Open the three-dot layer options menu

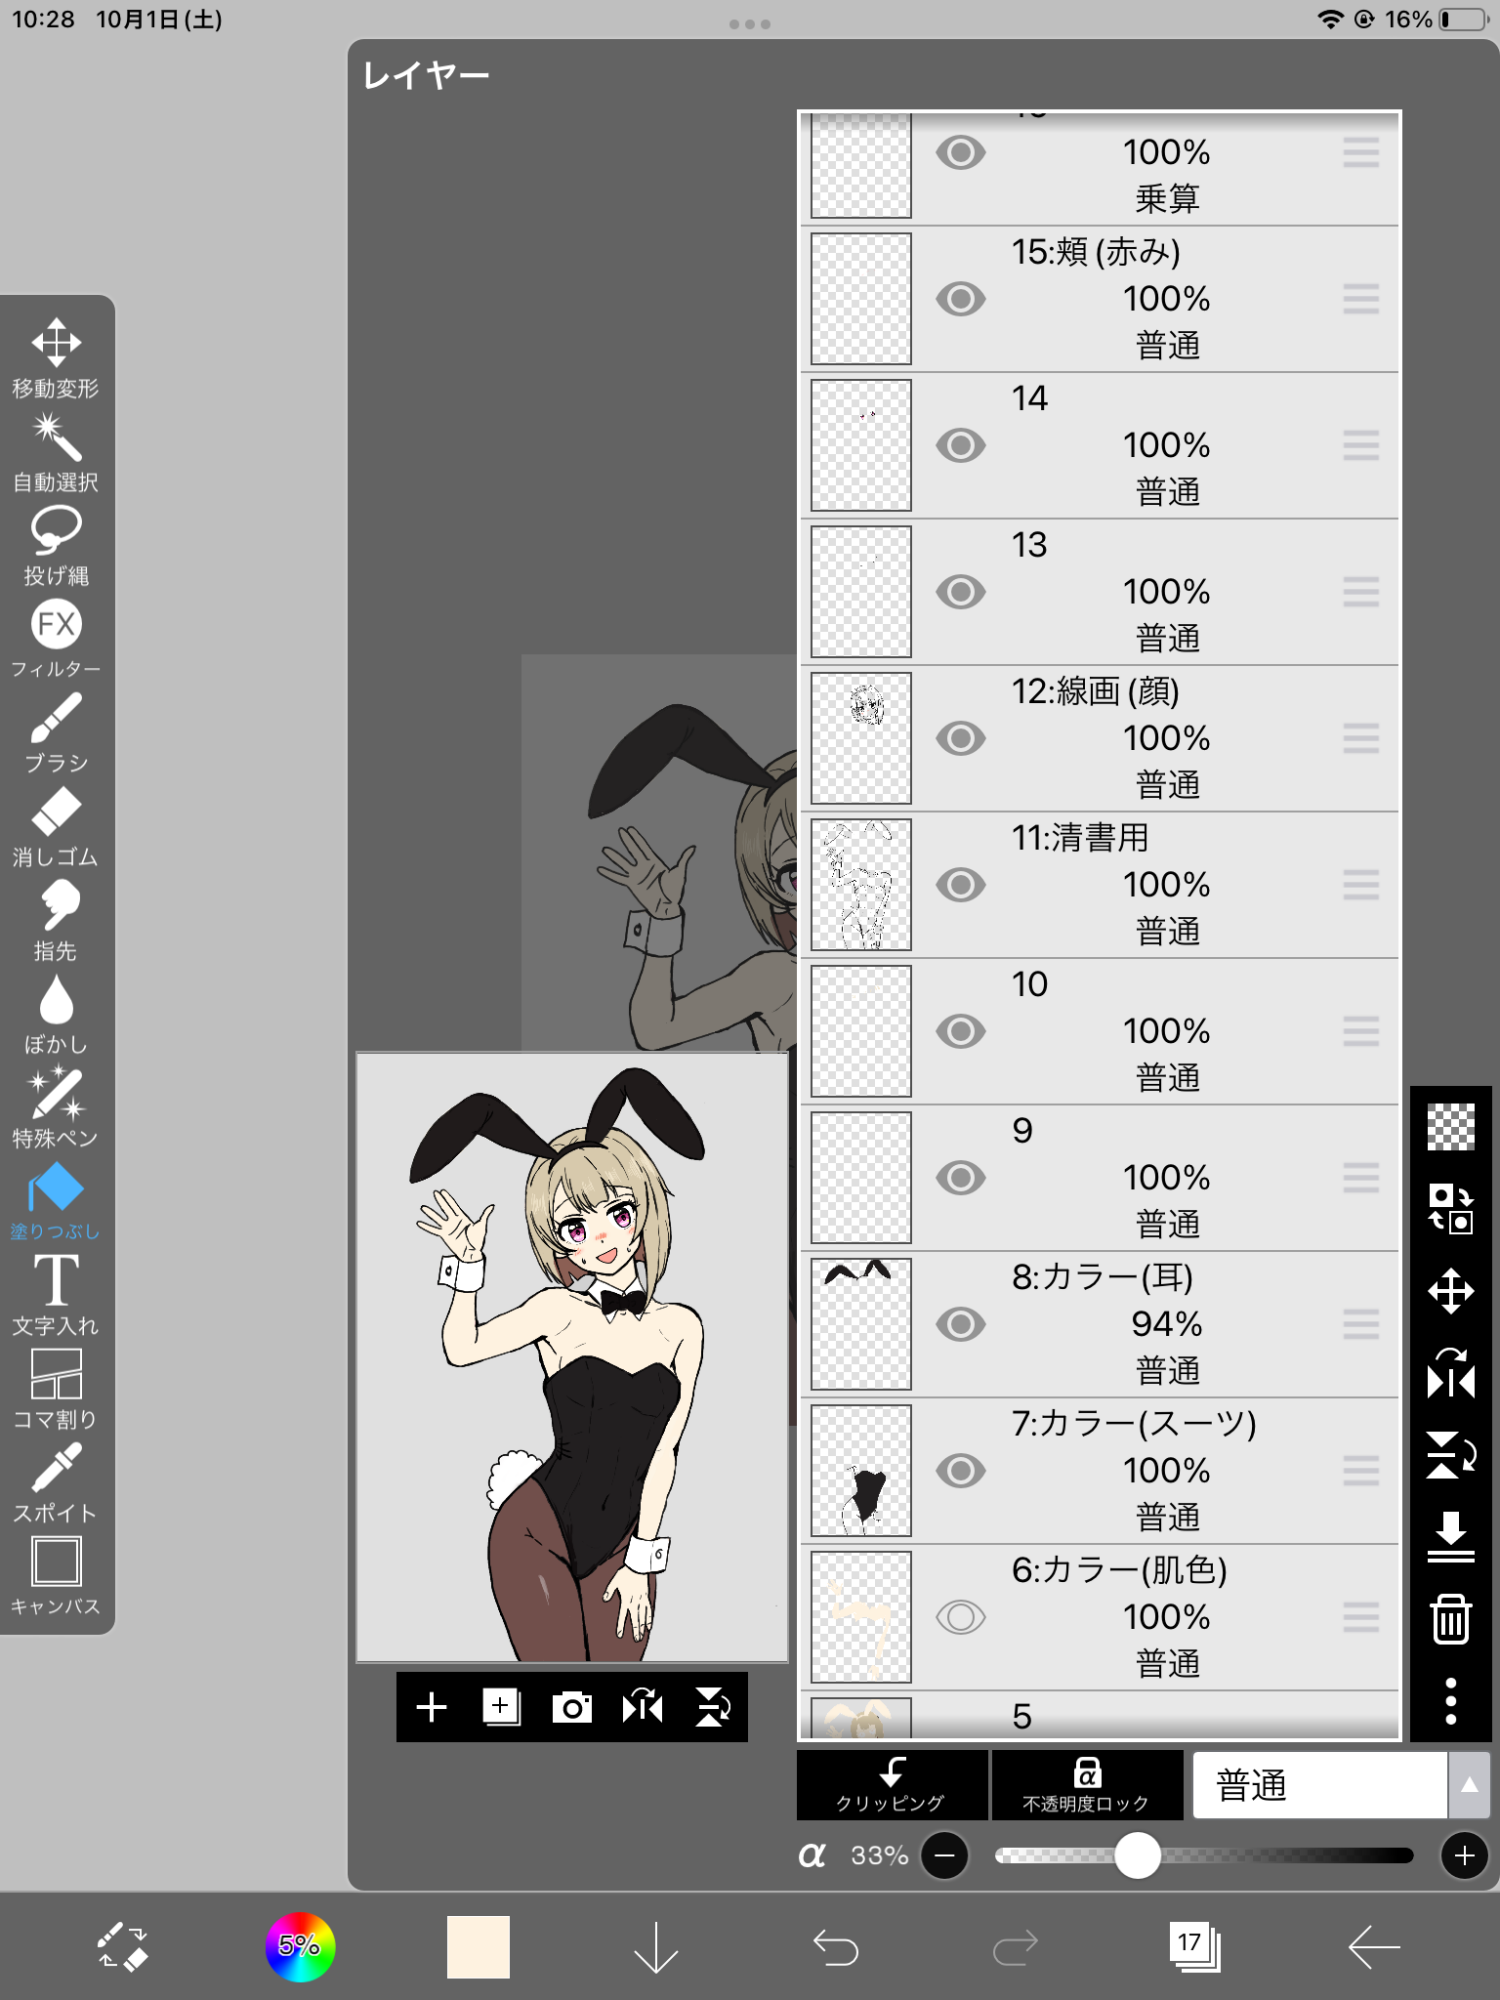point(1450,1701)
